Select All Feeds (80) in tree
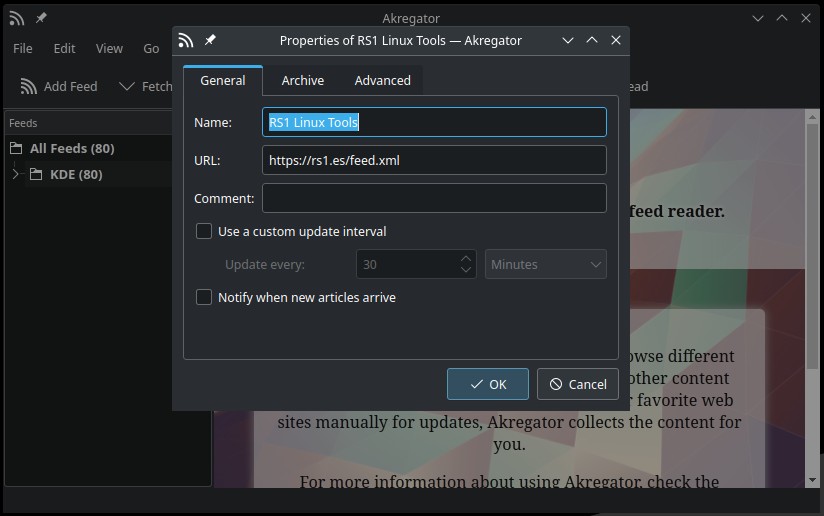824x516 pixels. (72, 148)
